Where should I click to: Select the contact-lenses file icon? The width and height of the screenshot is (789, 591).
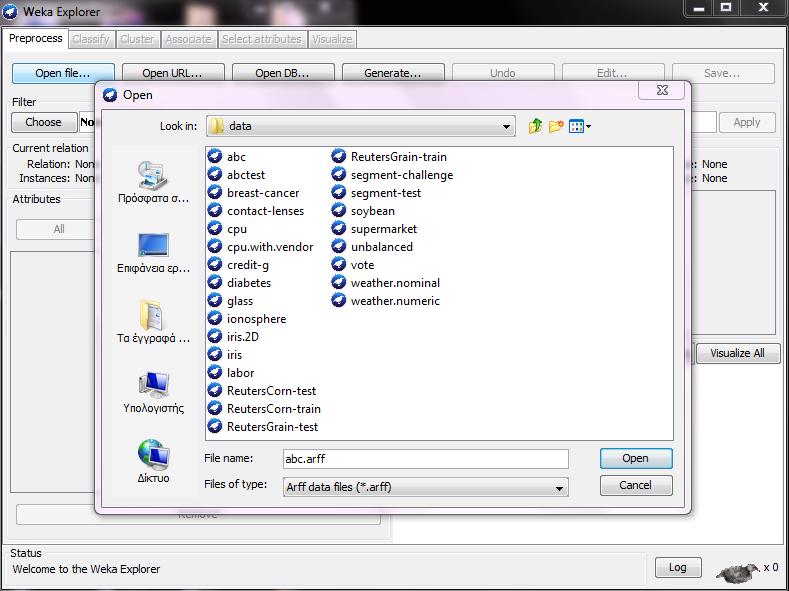[x=215, y=211]
